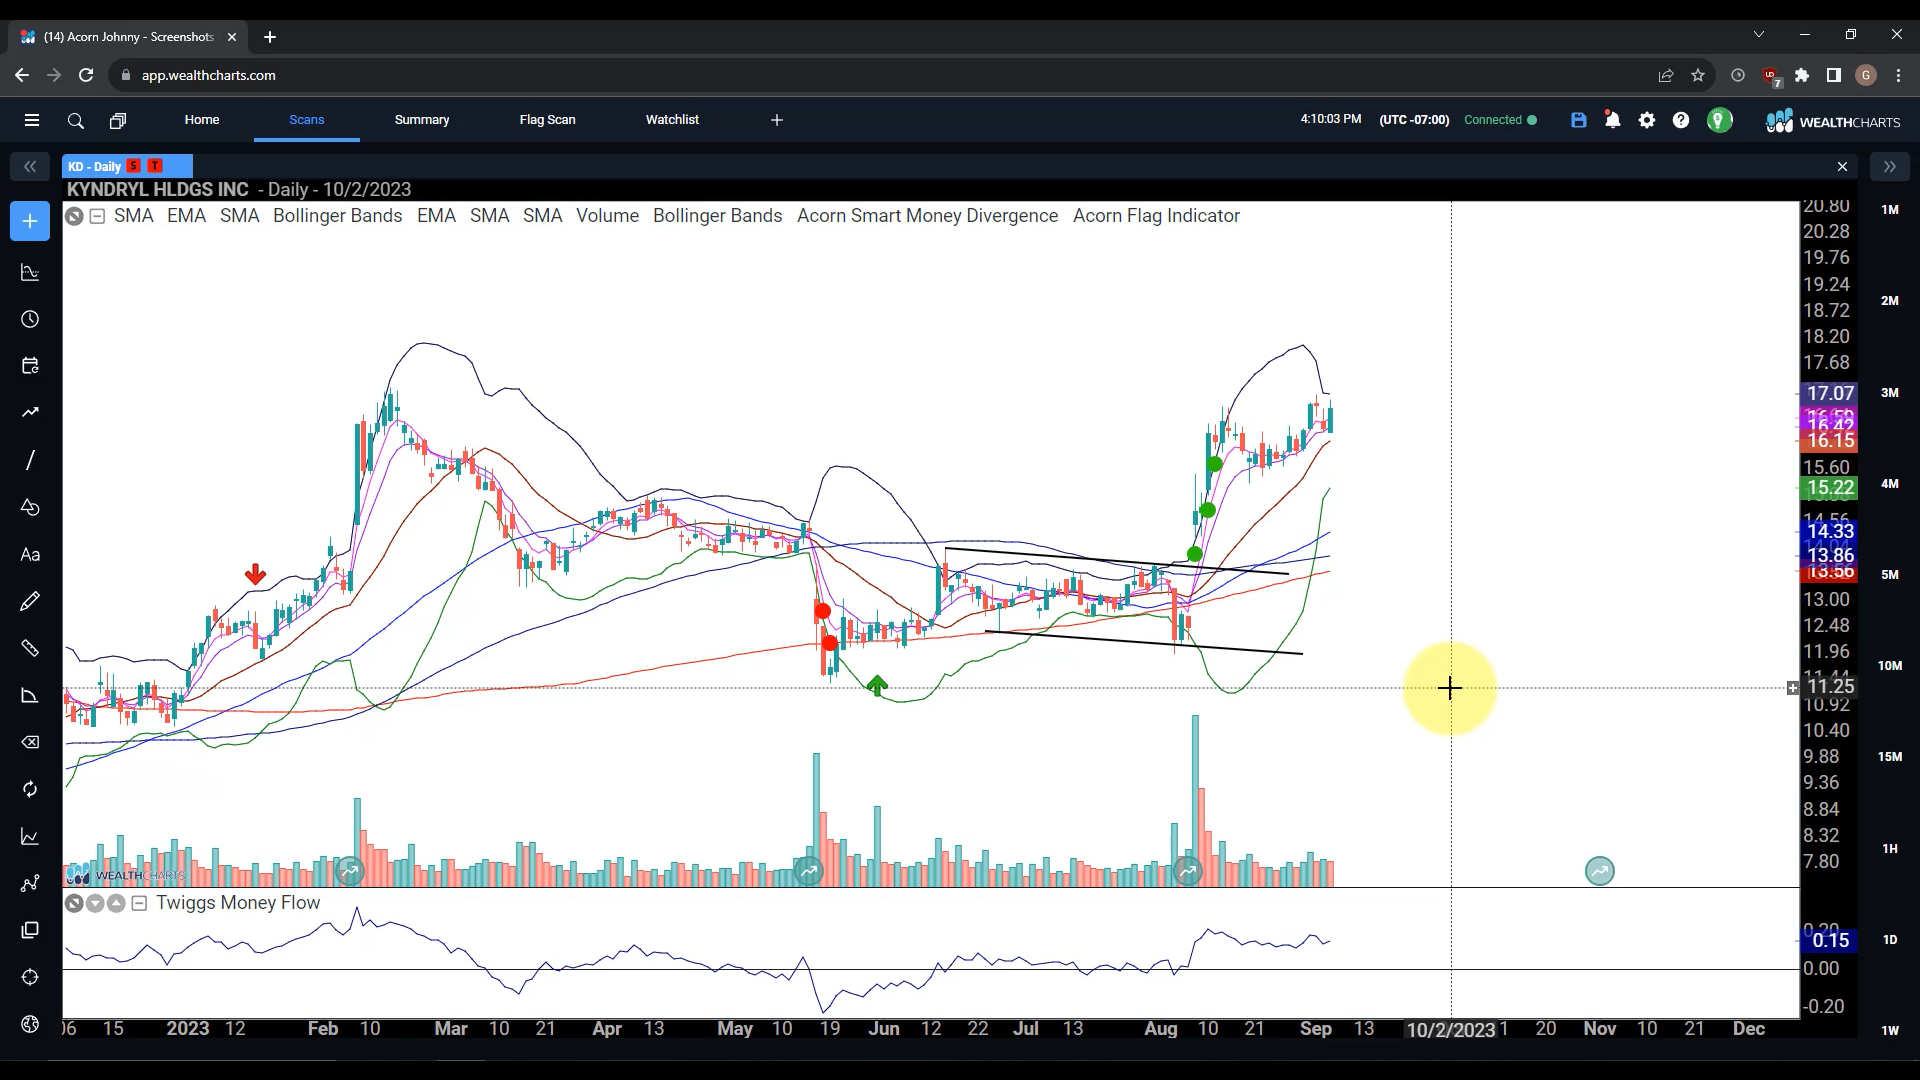
Task: Select the straight line drawing tool
Action: [x=30, y=459]
